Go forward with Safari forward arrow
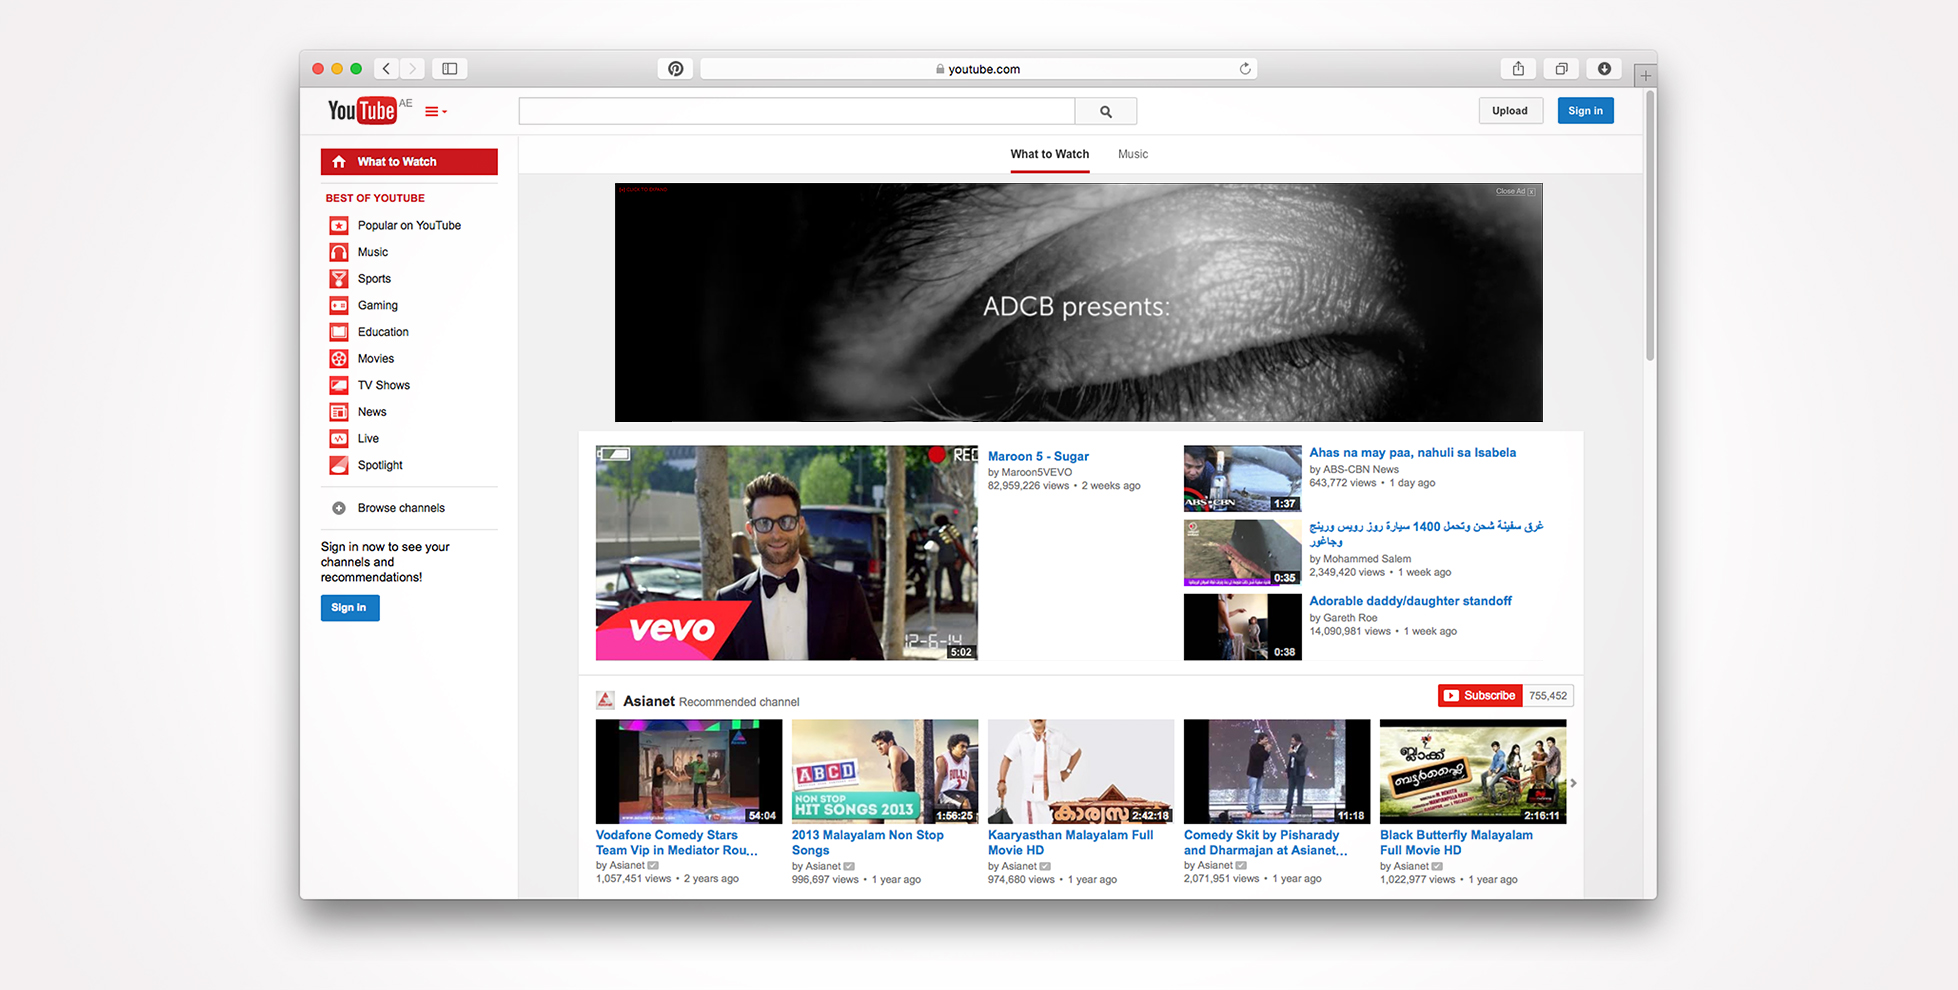Viewport: 1958px width, 990px height. [412, 69]
